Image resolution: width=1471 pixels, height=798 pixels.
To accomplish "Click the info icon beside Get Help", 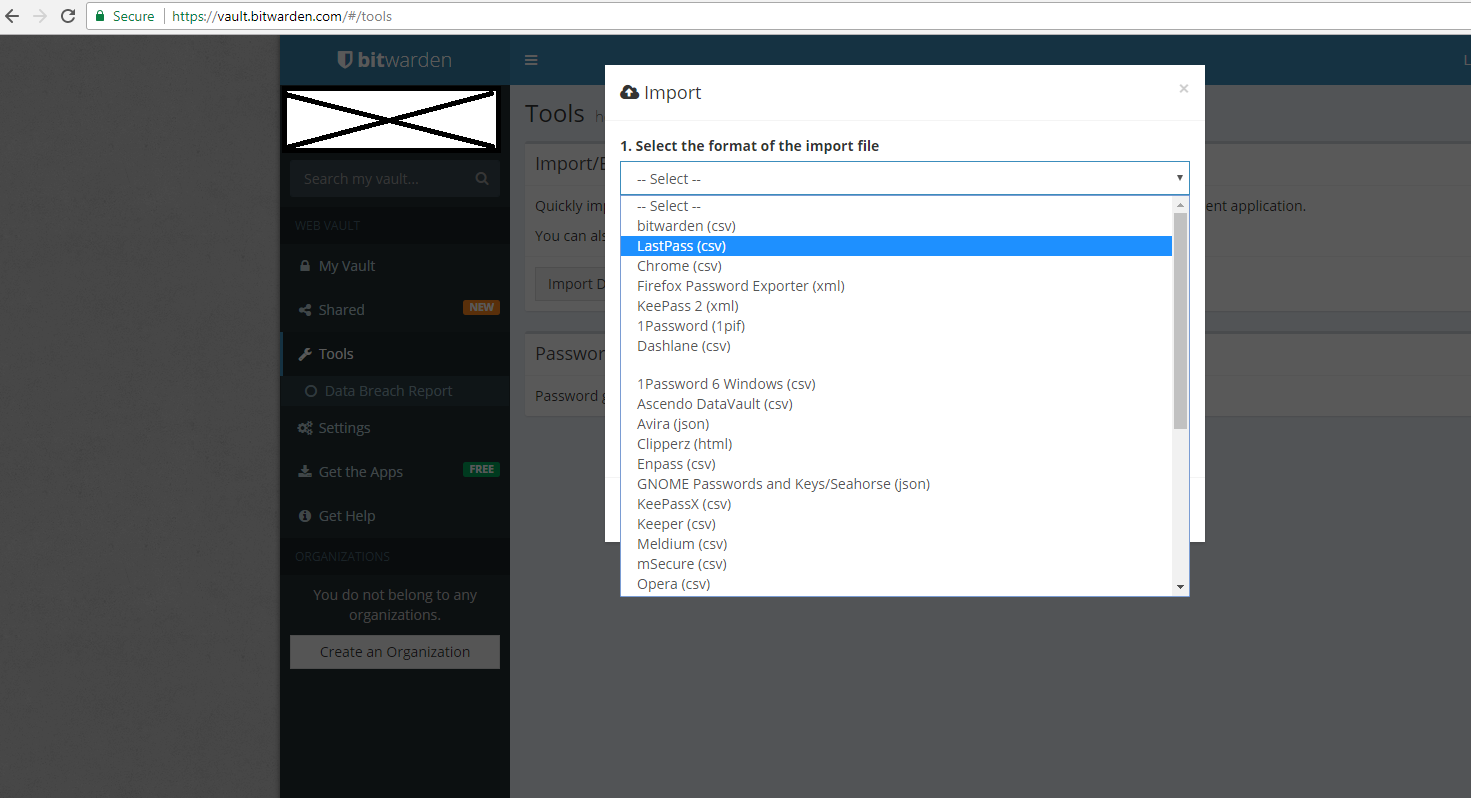I will [305, 516].
